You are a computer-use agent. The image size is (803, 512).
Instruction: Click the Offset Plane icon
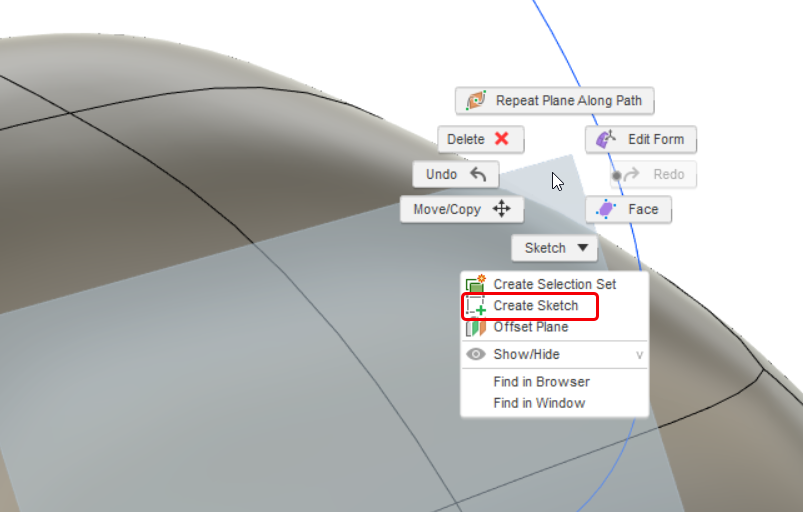pyautogui.click(x=476, y=327)
